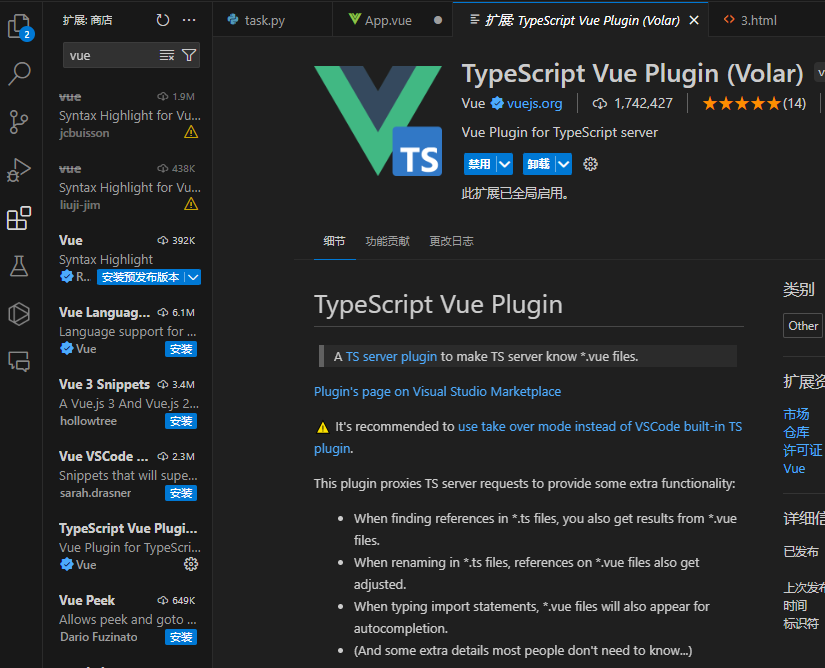The height and width of the screenshot is (668, 825).
Task: Select the 更改日志 changelog tab
Action: click(451, 241)
